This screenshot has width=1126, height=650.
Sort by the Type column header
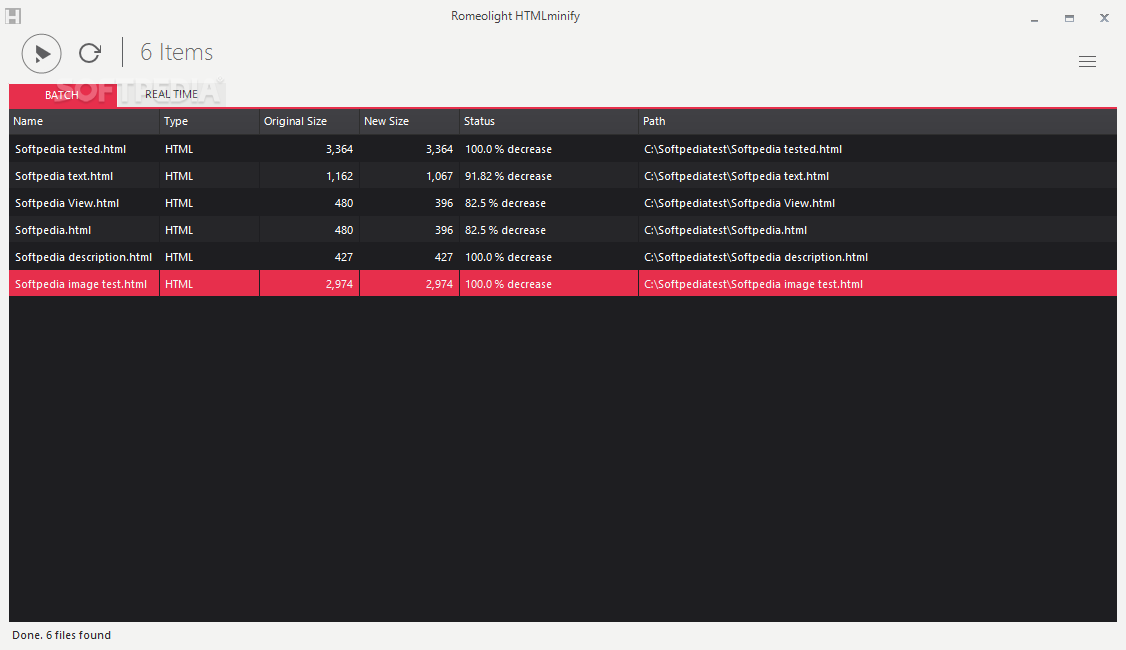[x=209, y=121]
